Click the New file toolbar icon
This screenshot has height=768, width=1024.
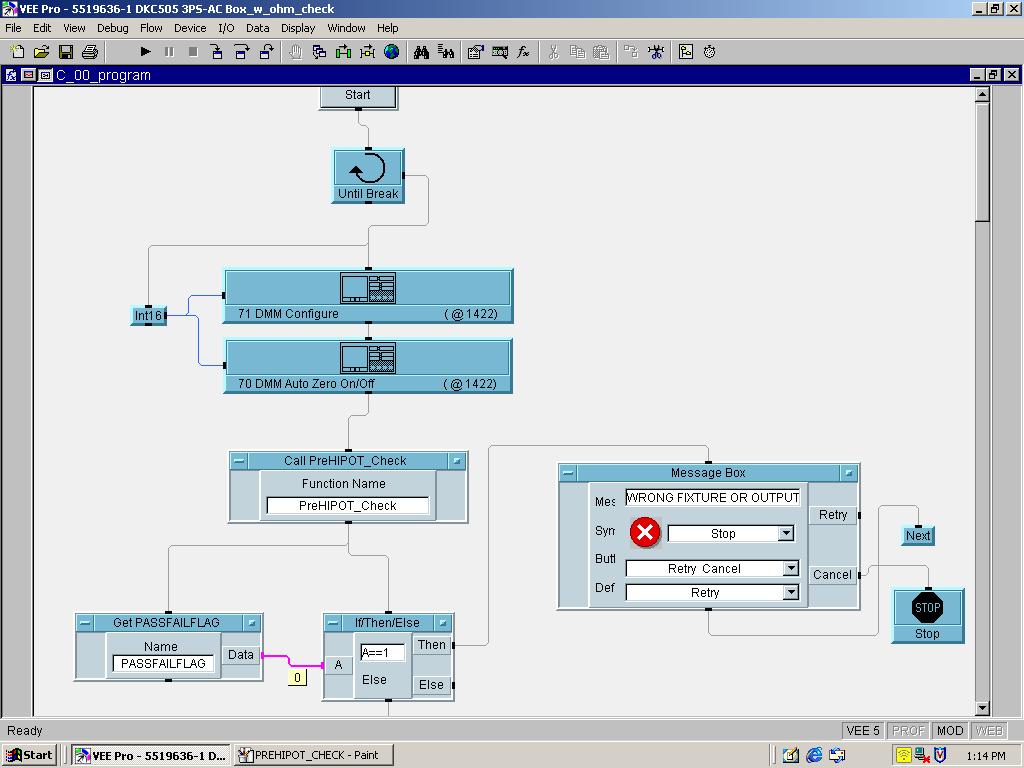[17, 52]
